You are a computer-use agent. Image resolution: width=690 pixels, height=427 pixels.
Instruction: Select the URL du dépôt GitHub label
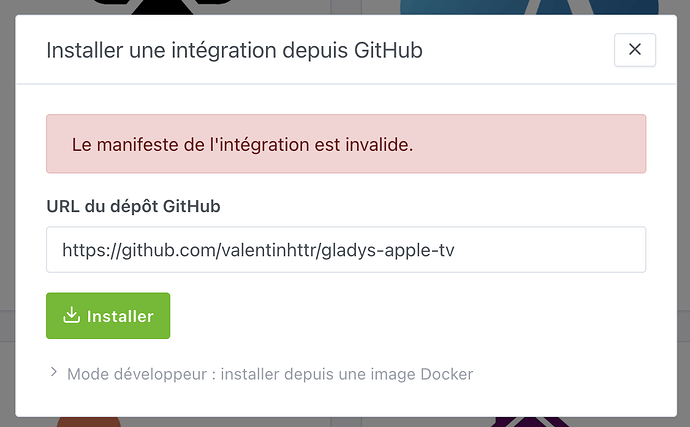[133, 206]
